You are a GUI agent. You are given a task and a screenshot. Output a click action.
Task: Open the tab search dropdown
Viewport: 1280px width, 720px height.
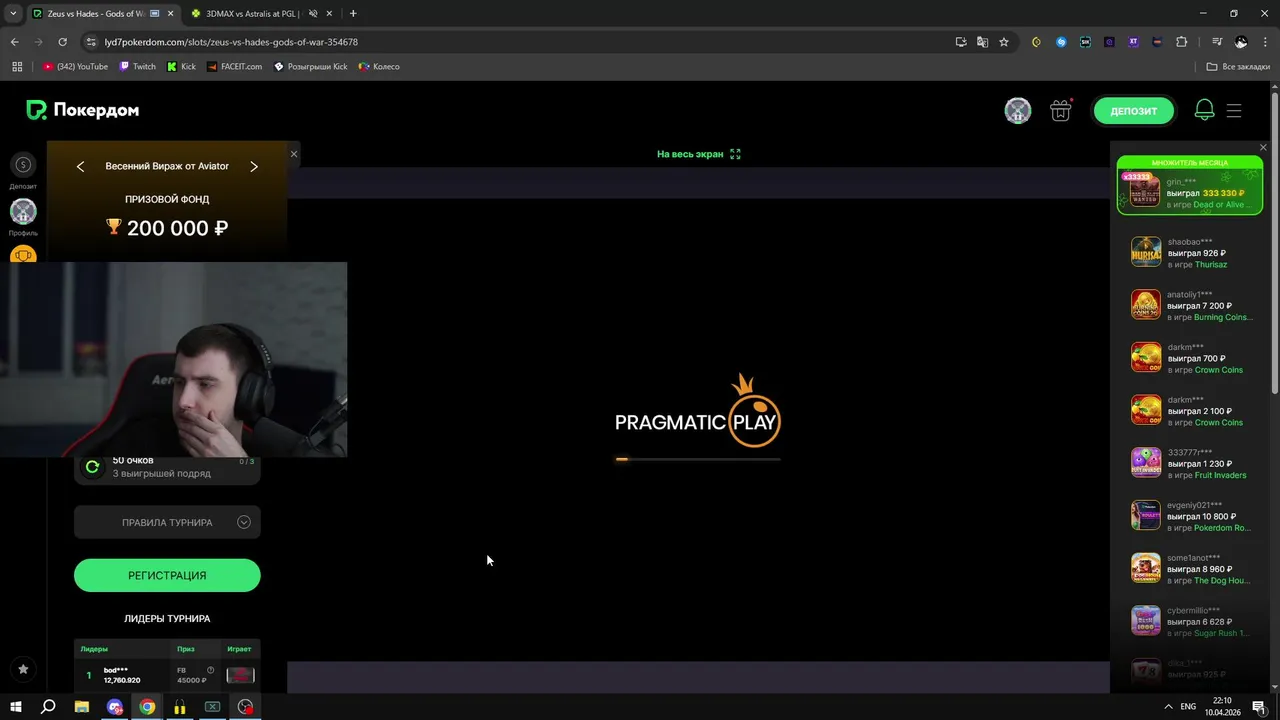(x=13, y=14)
